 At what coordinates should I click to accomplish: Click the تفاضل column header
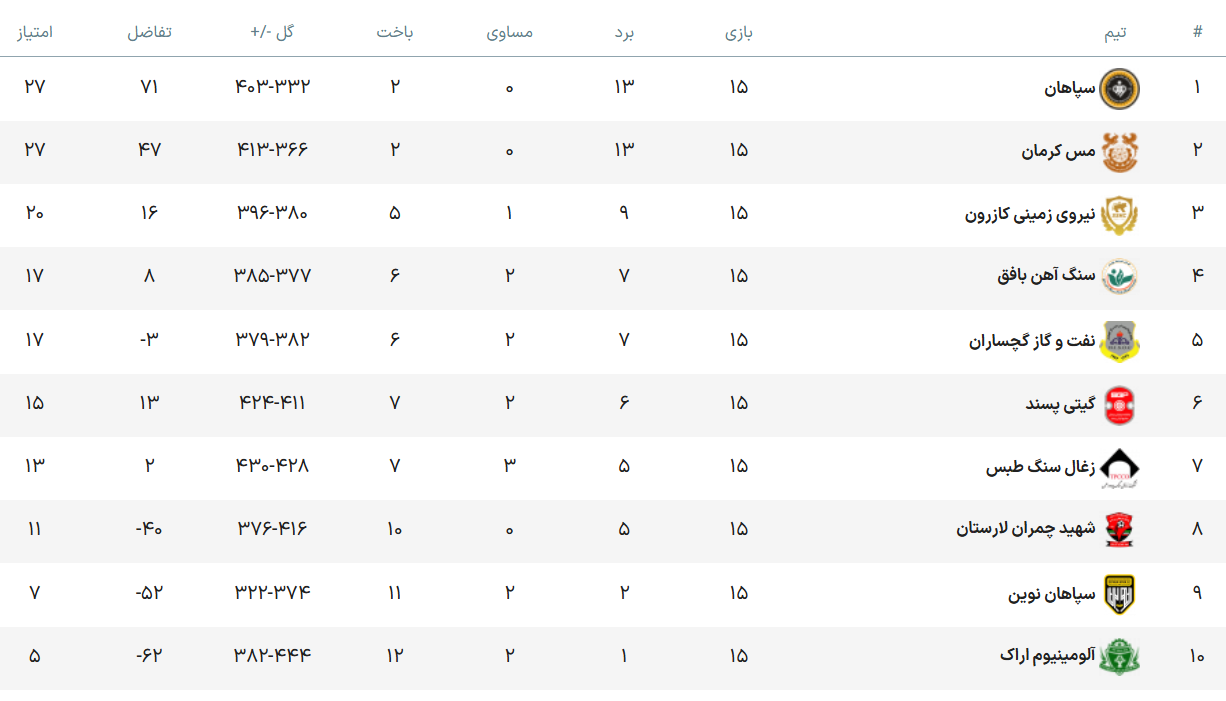pos(149,32)
